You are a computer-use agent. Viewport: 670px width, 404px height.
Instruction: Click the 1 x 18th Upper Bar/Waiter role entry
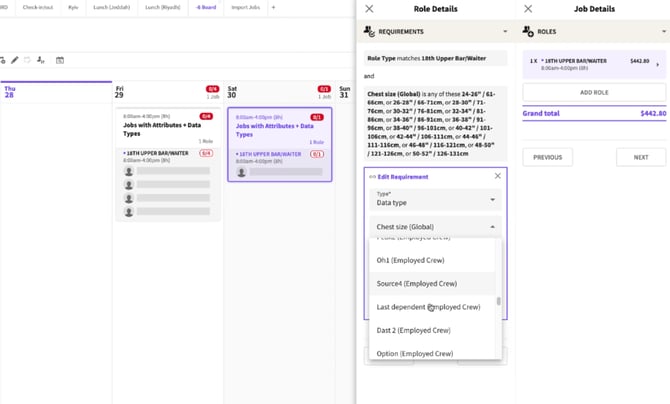point(594,65)
